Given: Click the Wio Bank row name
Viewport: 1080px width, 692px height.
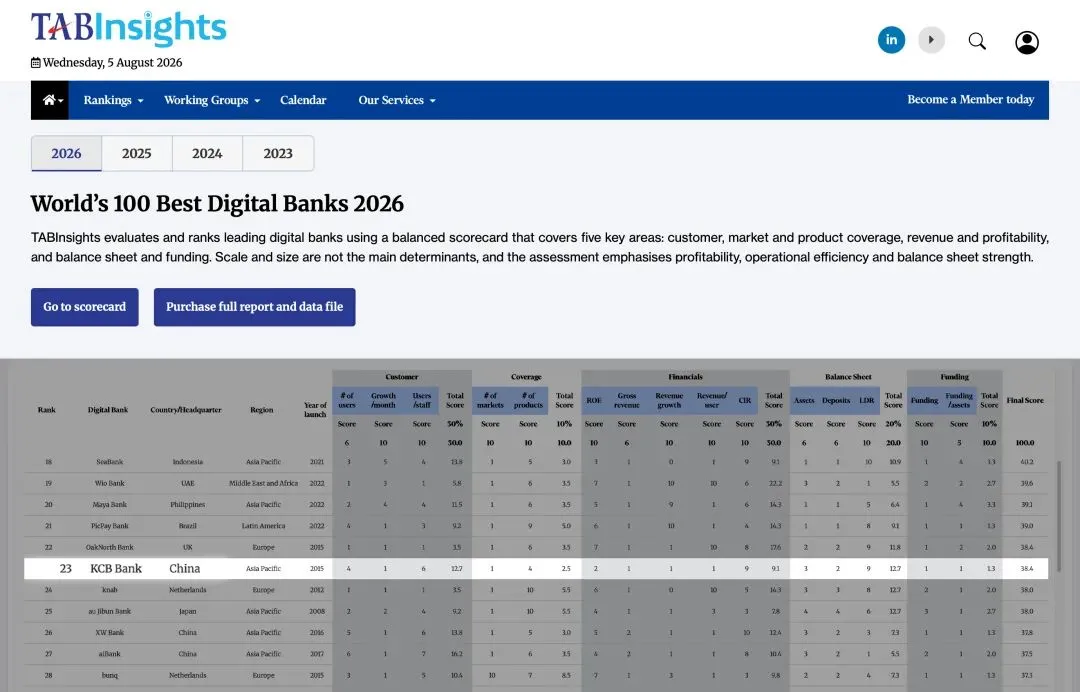Looking at the screenshot, I should (110, 483).
